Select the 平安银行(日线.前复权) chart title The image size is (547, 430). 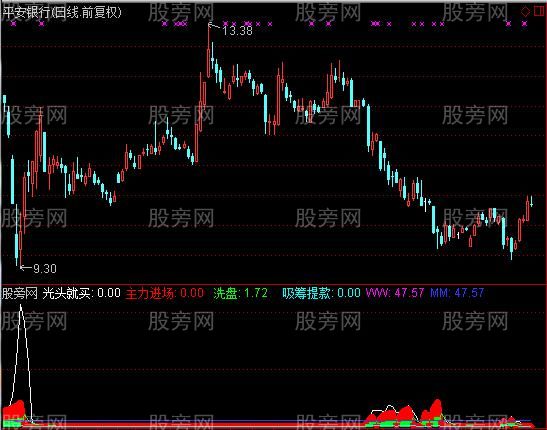pyautogui.click(x=62, y=13)
